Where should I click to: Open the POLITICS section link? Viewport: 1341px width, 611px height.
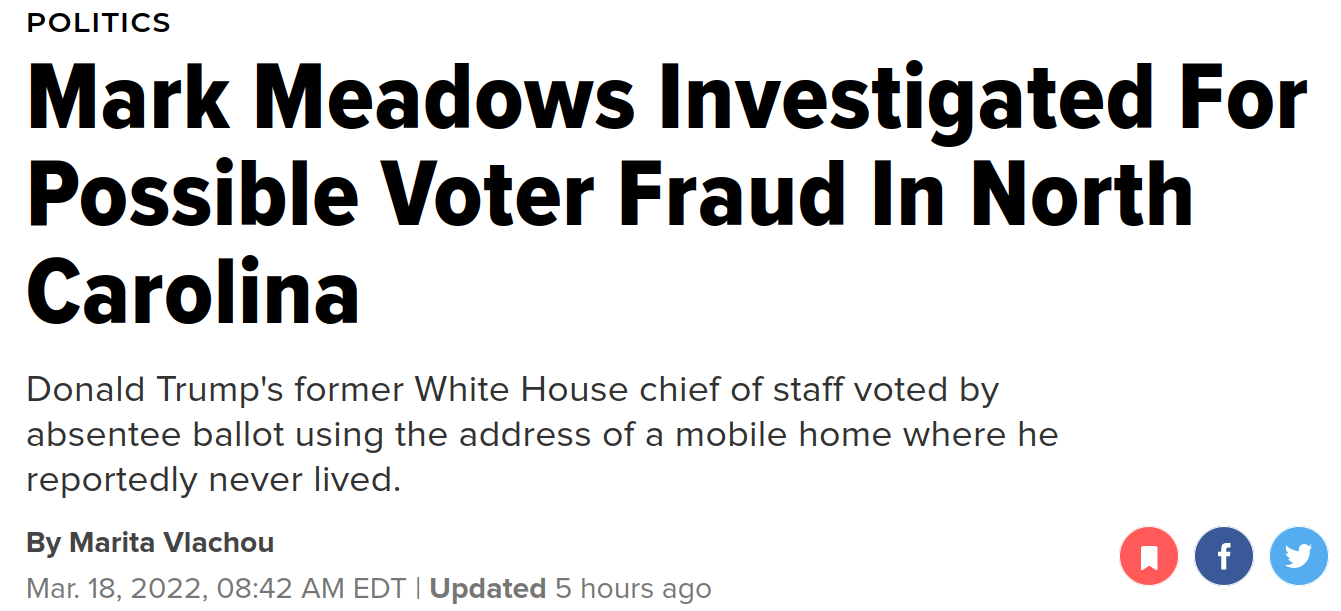point(99,23)
